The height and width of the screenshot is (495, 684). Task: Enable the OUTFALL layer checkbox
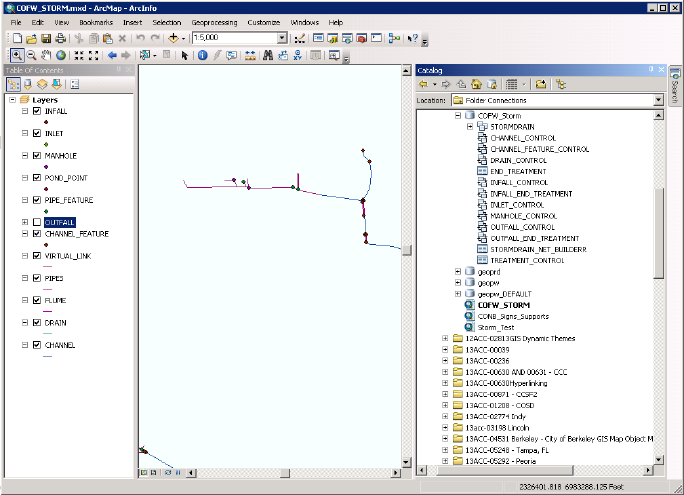point(37,221)
